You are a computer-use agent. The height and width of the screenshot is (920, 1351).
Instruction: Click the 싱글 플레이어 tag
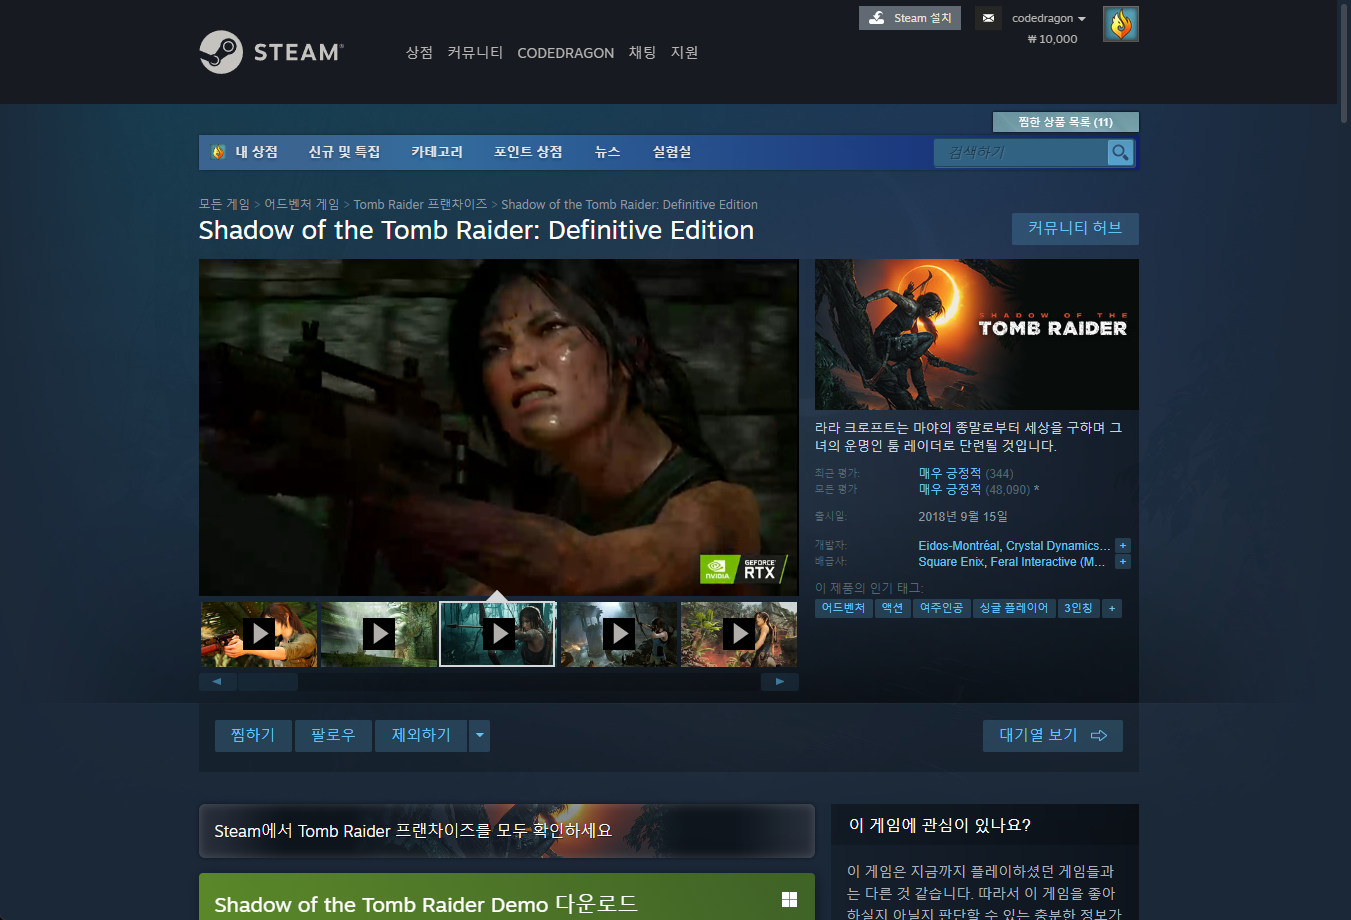[x=1014, y=608]
